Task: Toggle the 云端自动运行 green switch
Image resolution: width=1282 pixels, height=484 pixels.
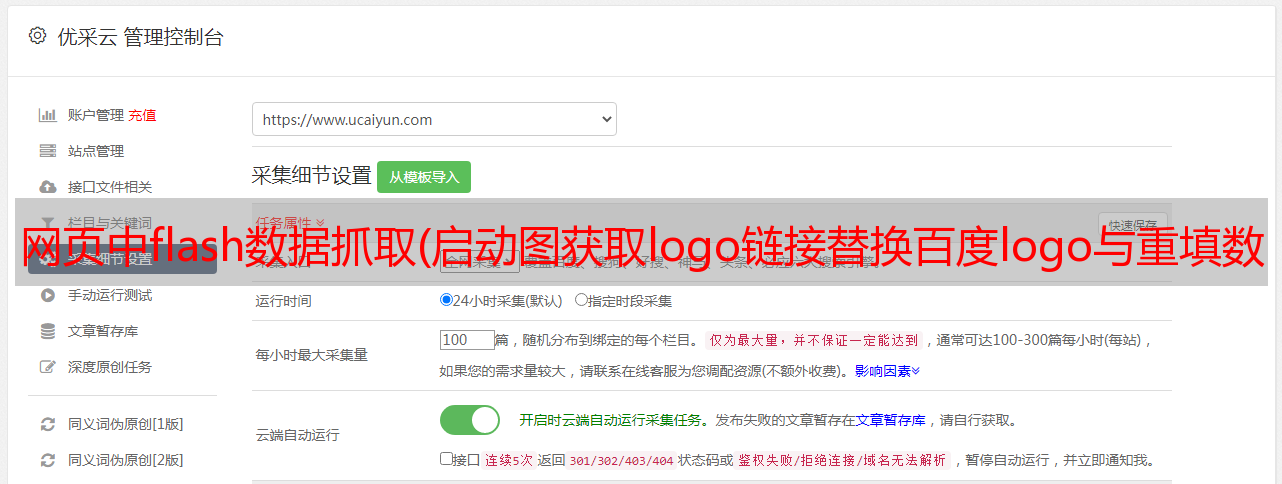Action: [470, 420]
